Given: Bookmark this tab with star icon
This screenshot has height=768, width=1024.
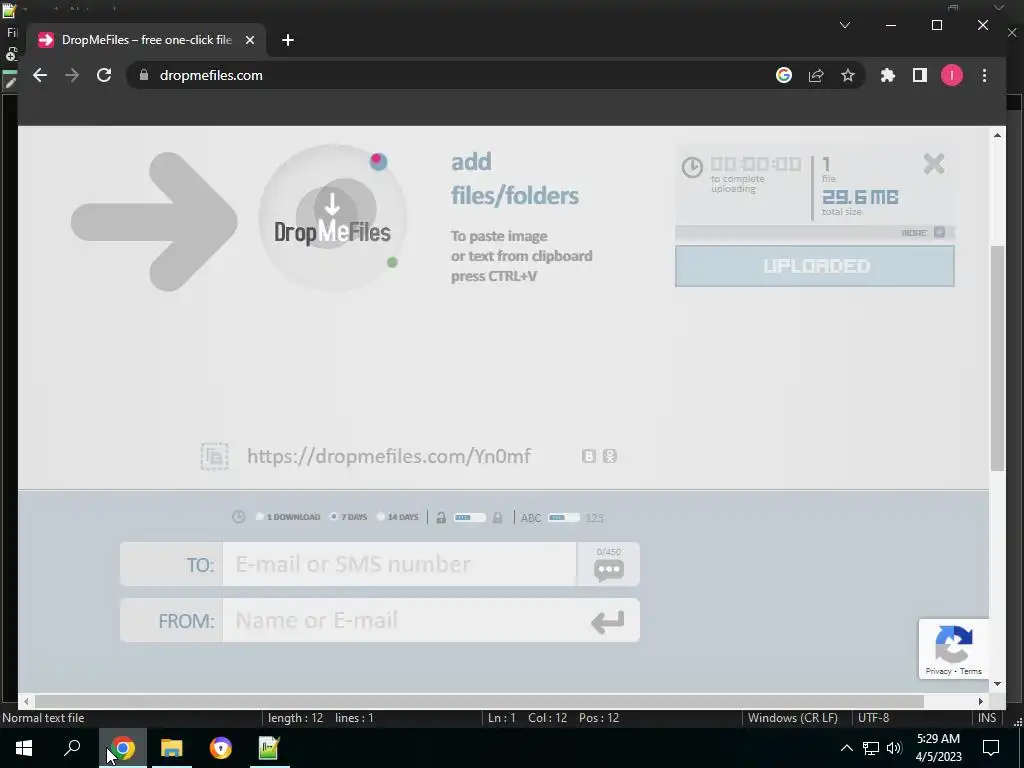Looking at the screenshot, I should (x=848, y=75).
